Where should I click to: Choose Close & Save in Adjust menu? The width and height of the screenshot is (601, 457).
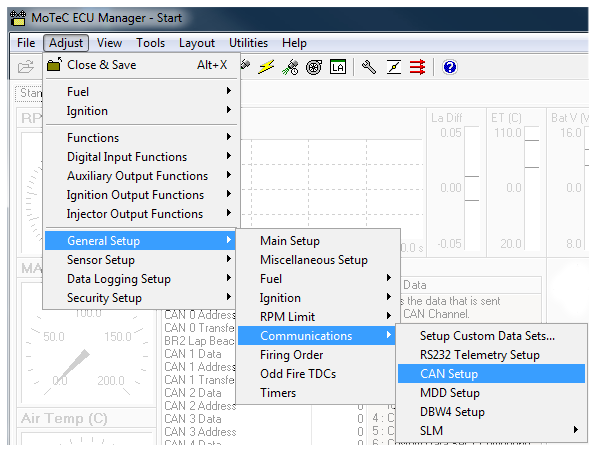(x=142, y=65)
